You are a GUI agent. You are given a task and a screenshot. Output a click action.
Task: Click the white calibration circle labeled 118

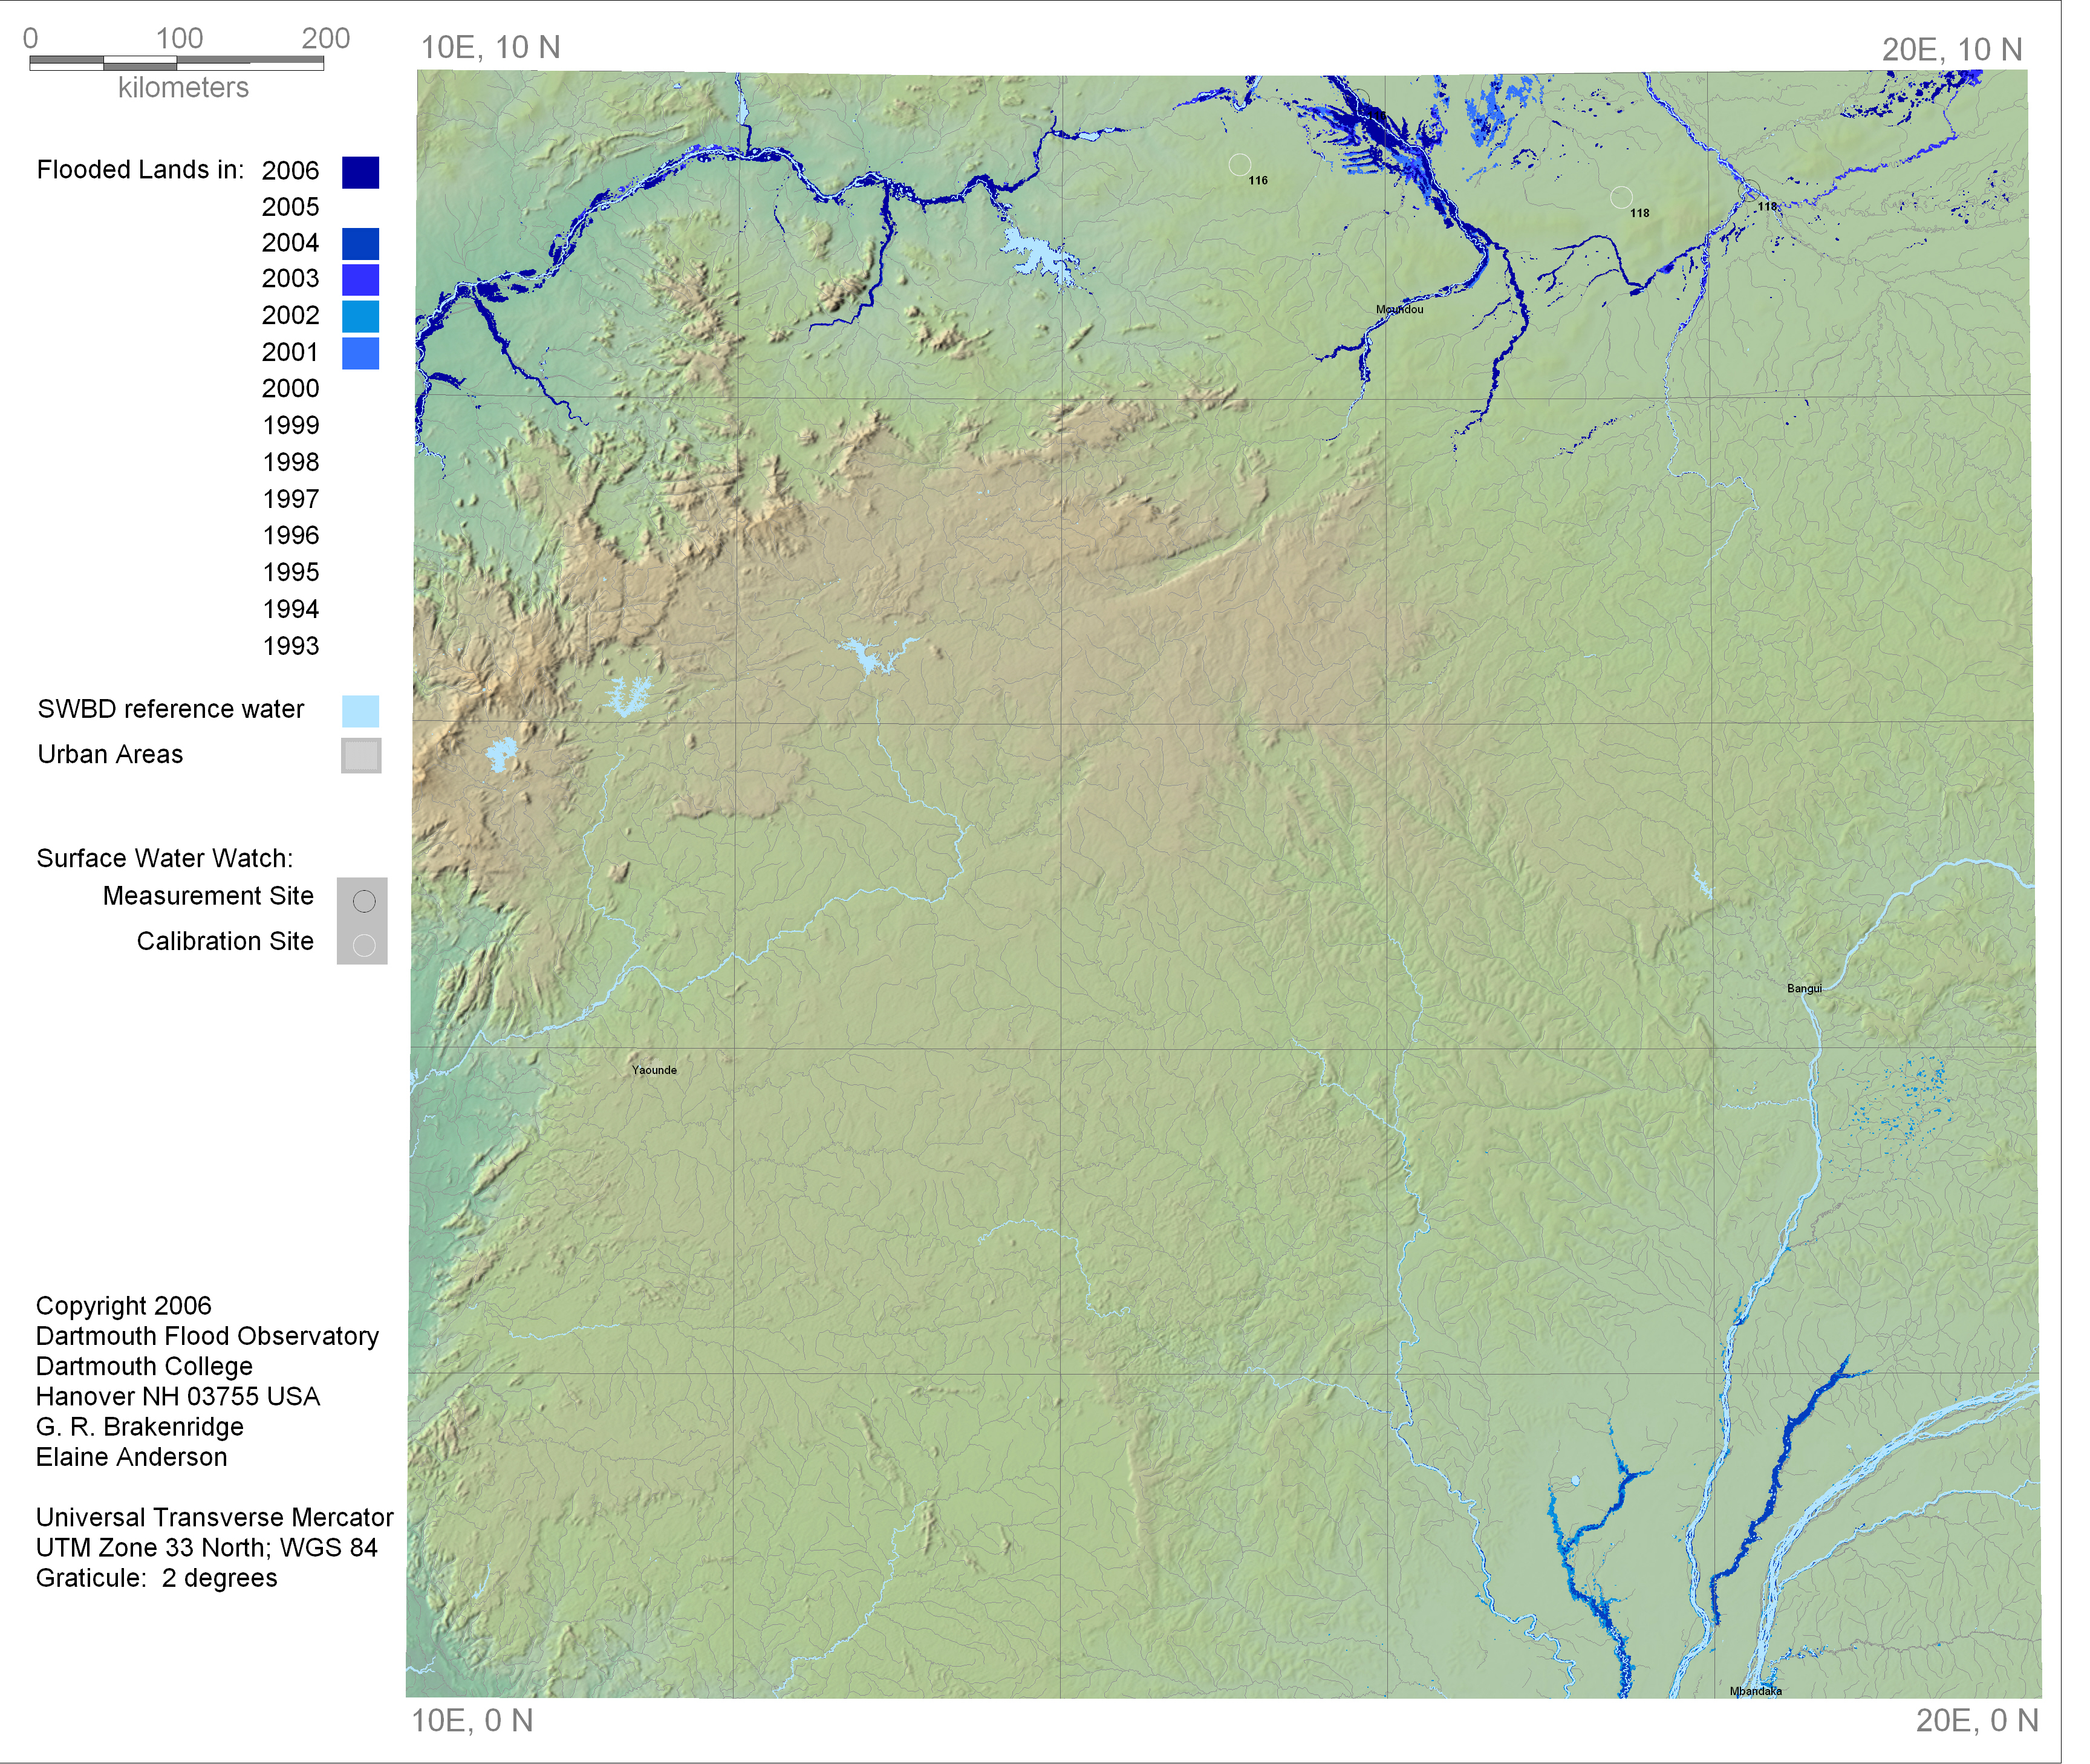(x=1621, y=197)
